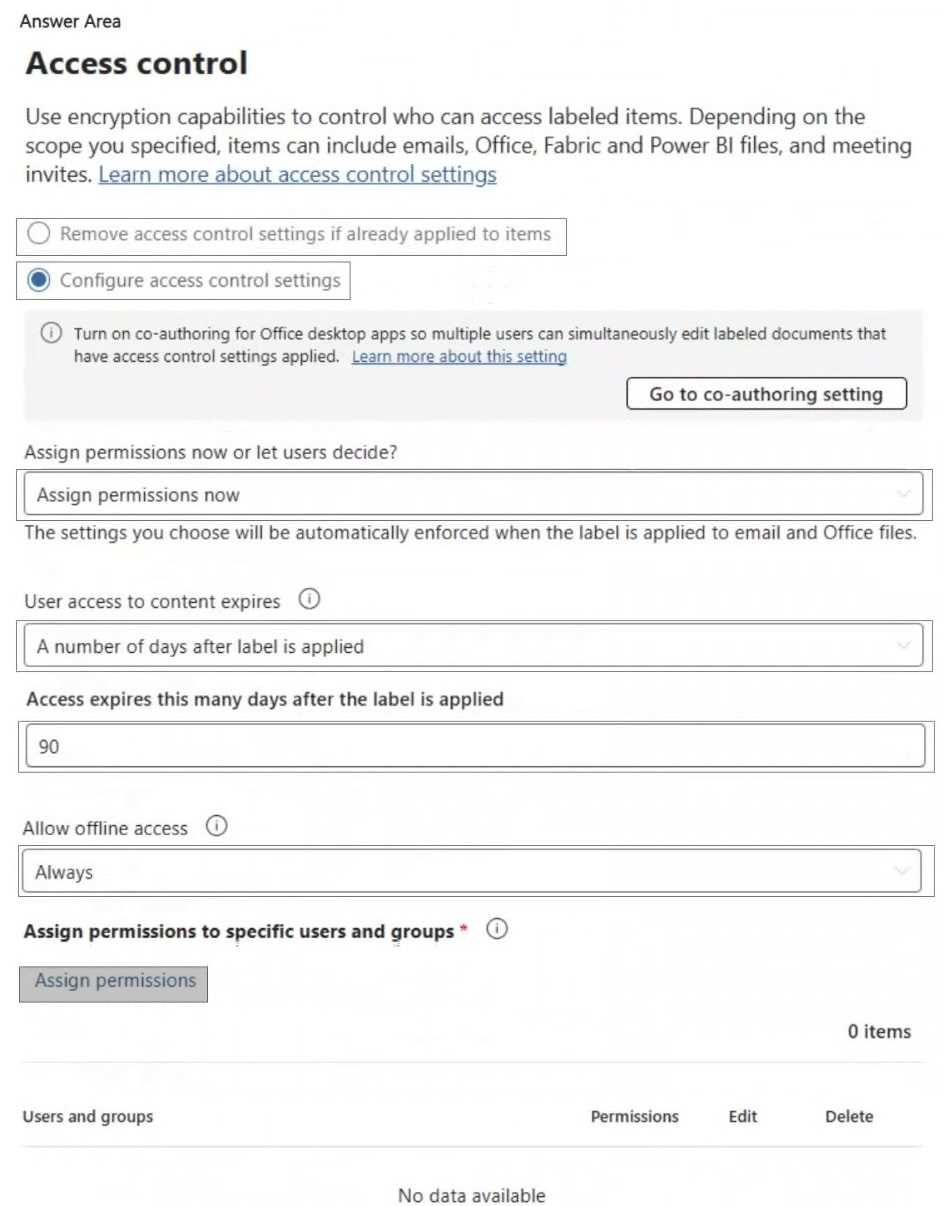Click Users and groups column header
The height and width of the screenshot is (1206, 950).
click(x=88, y=1116)
